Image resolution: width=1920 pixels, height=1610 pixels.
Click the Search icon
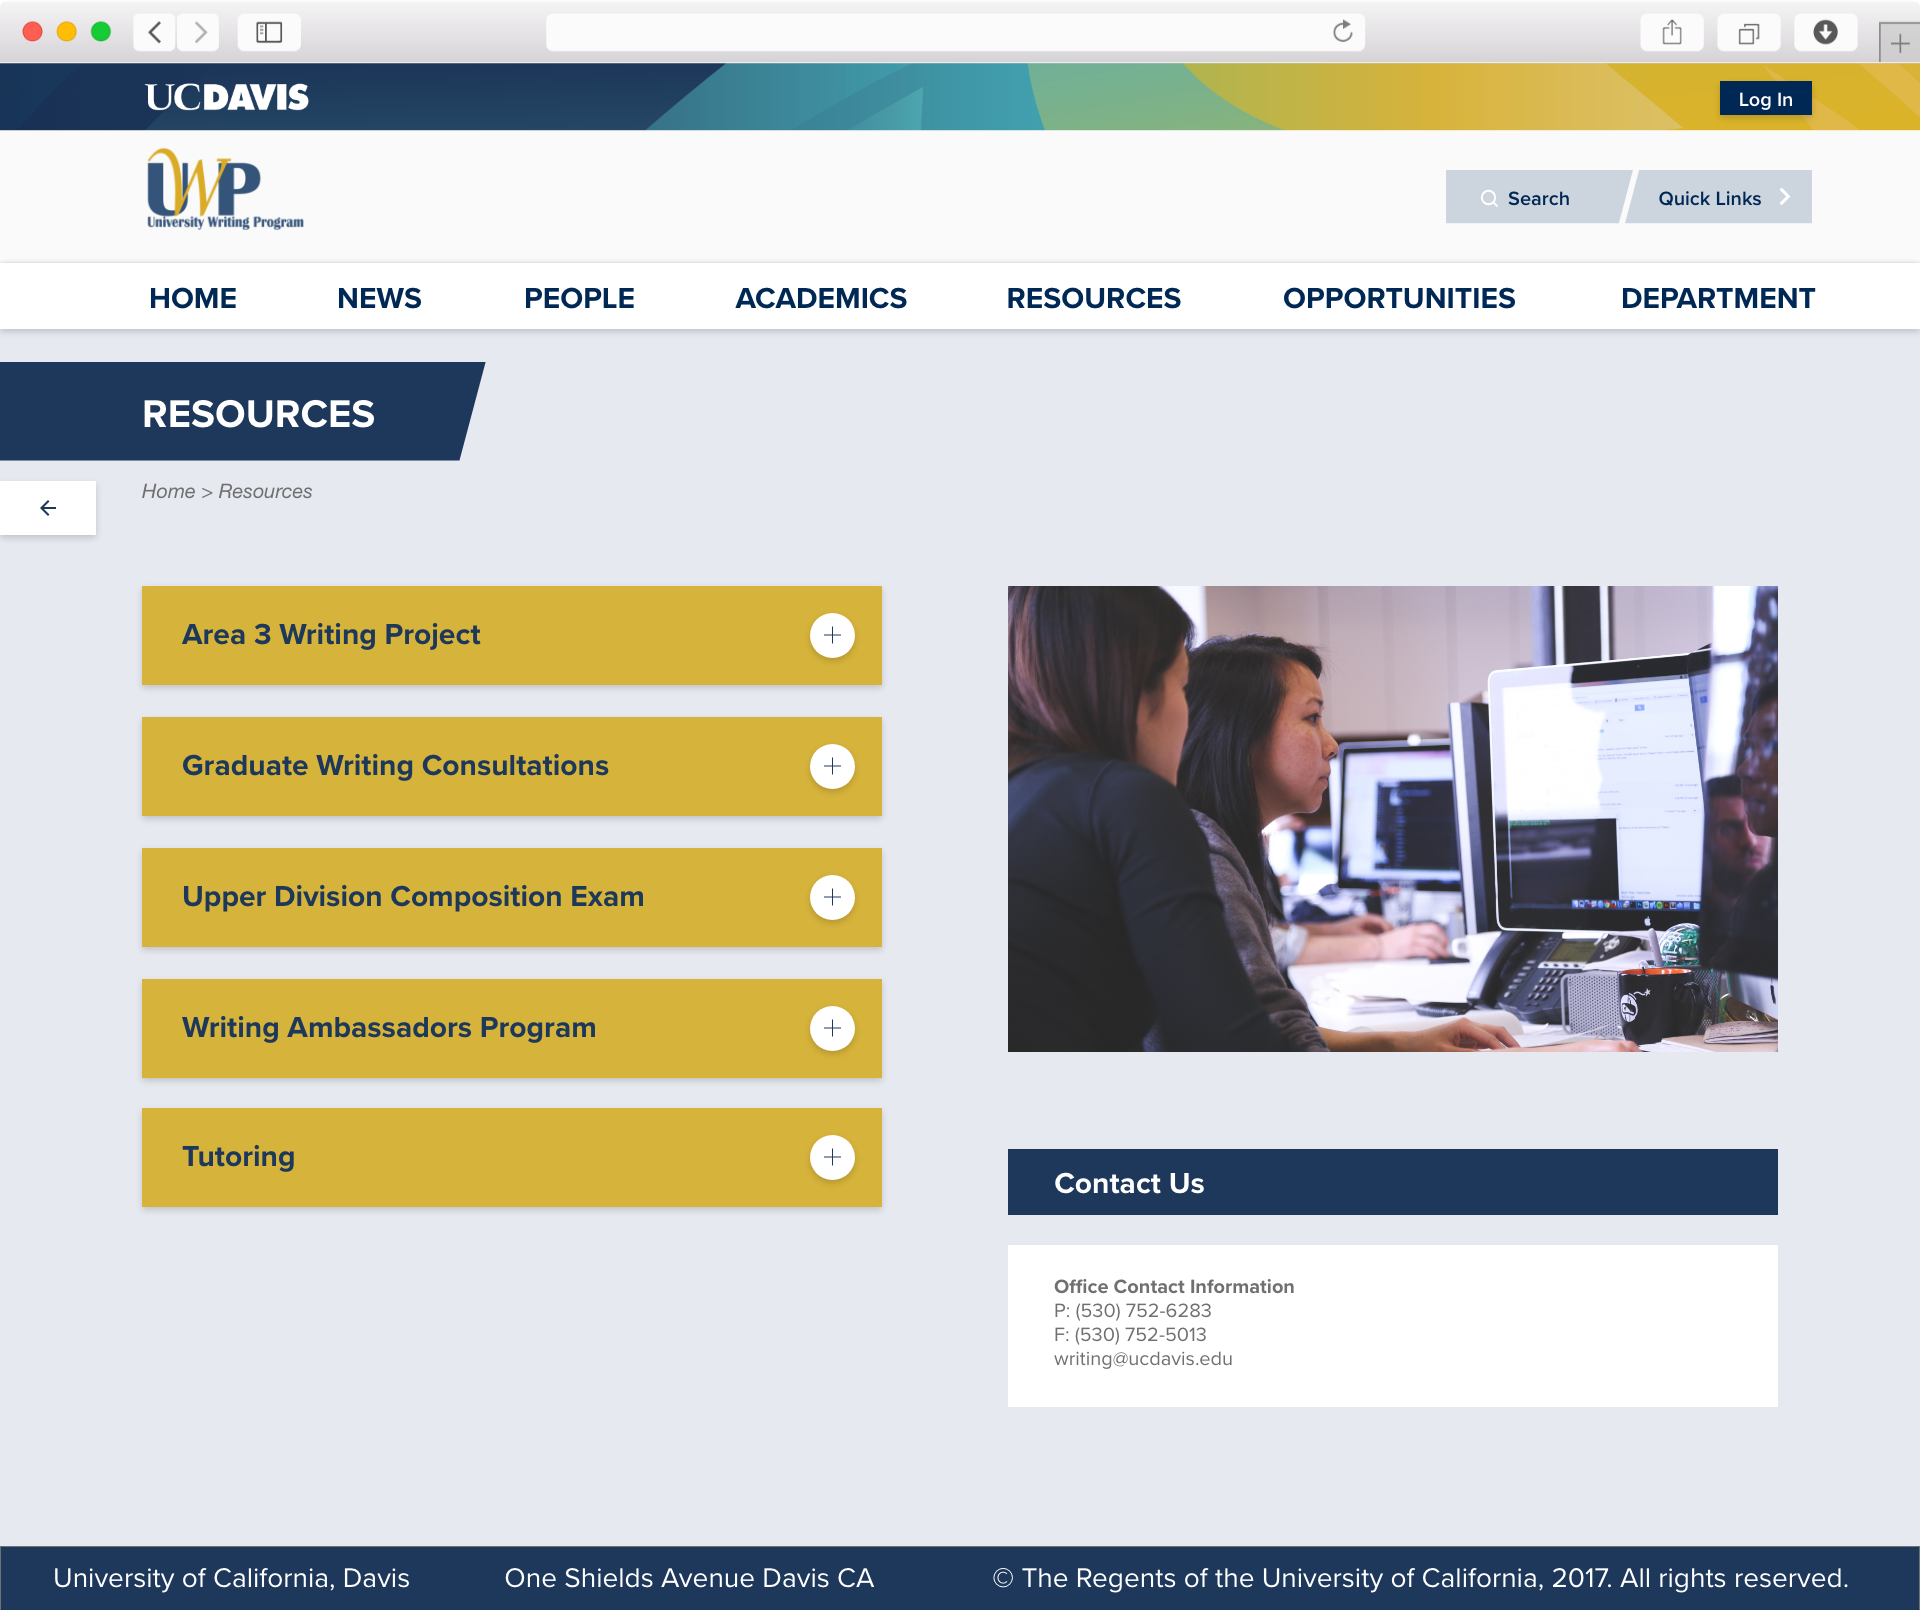(1487, 196)
